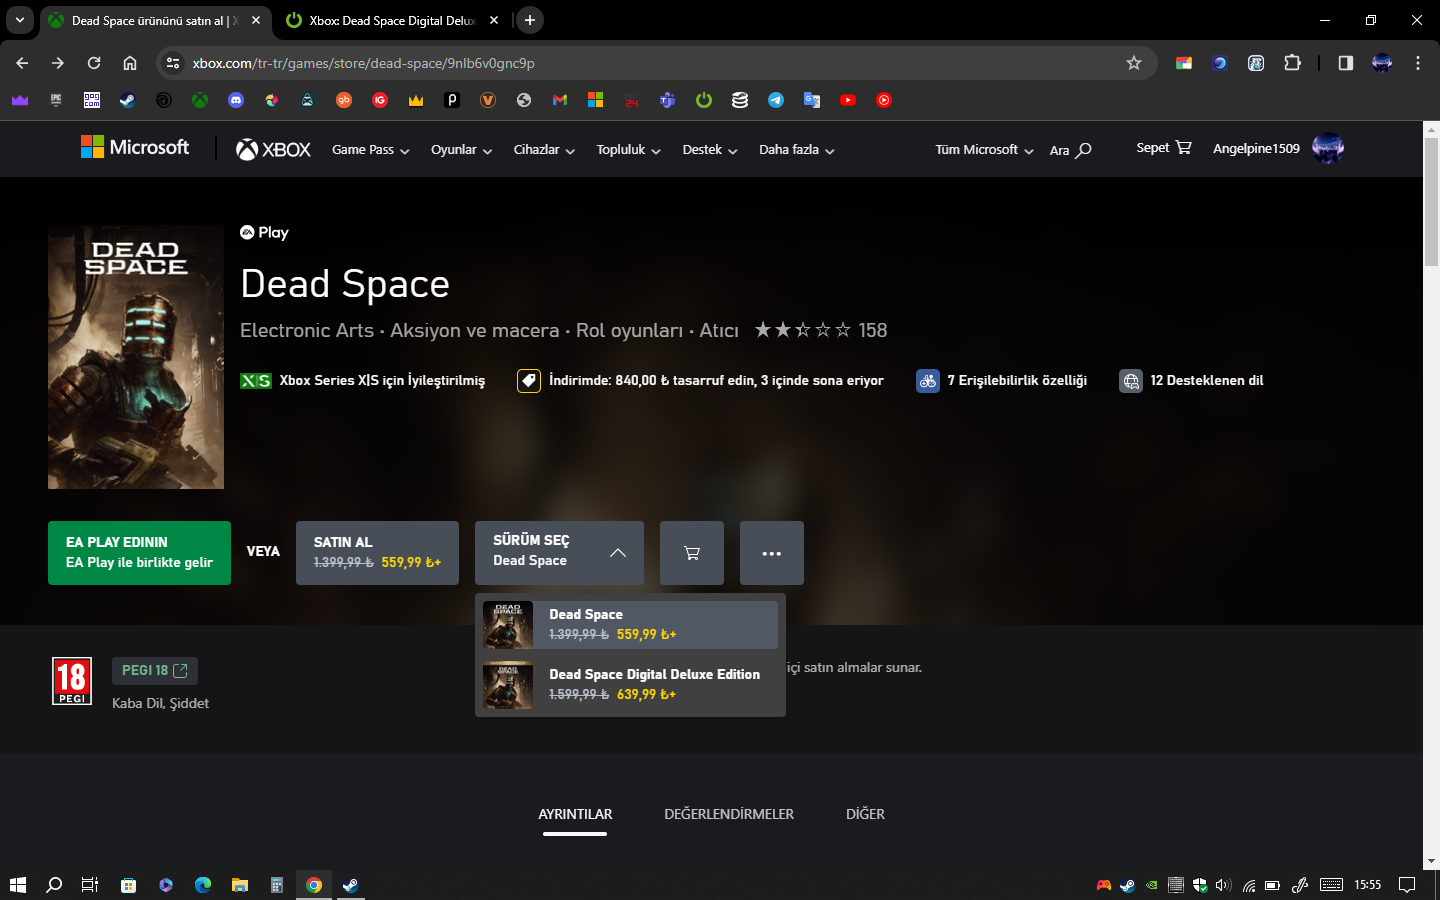Screen dimensions: 1440x900
Task: Switch to the AYRINTILAR tab
Action: (x=575, y=814)
